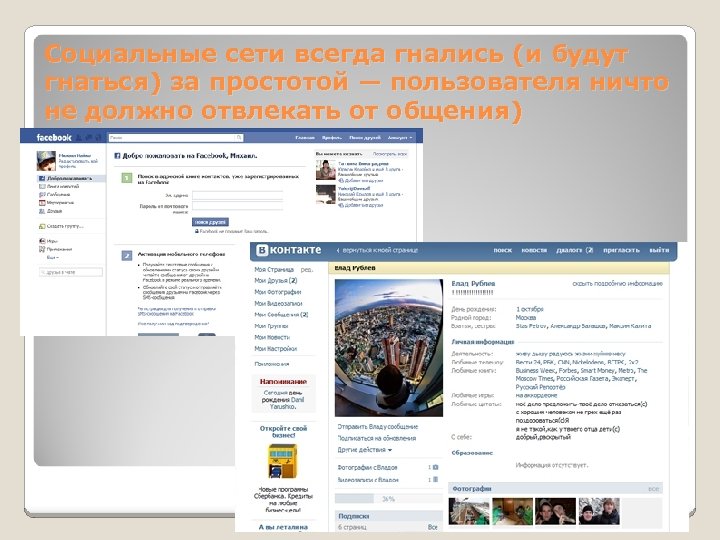The image size is (720, 540).
Task: Add second suggested person as friend
Action: point(361,206)
